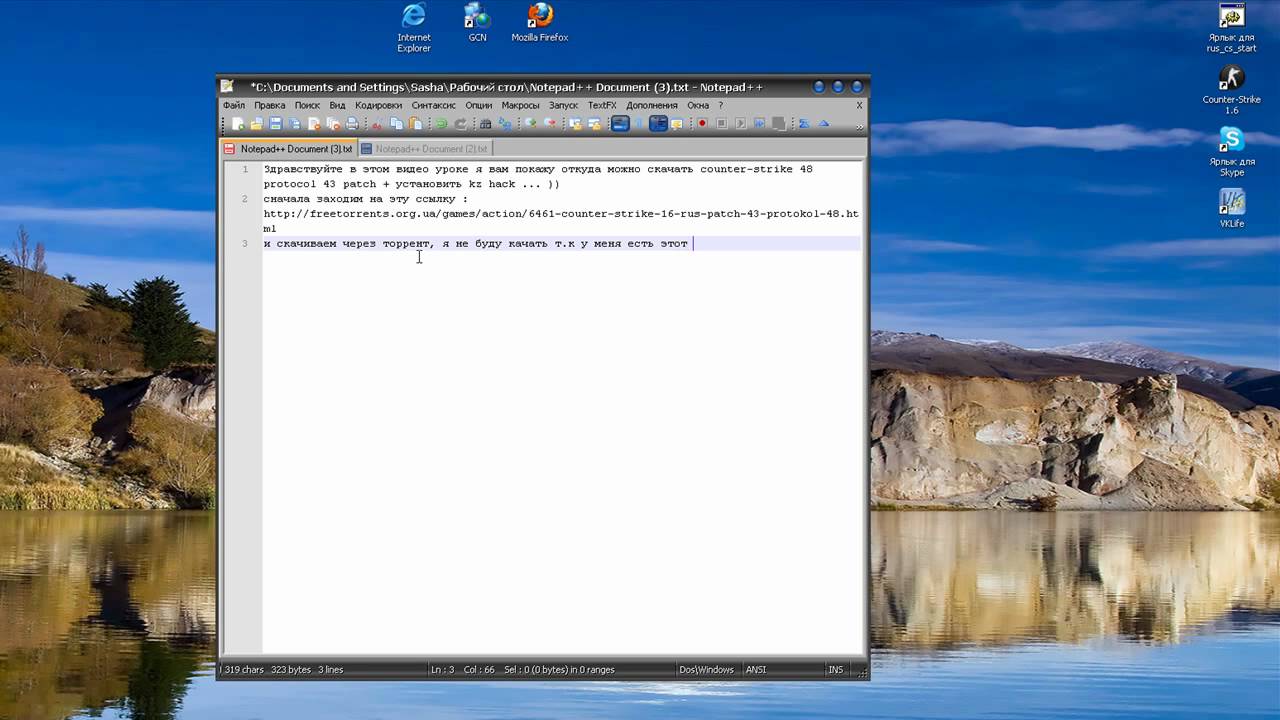Open rus_cs_start desktop shortcut
The height and width of the screenshot is (720, 1280).
coord(1231,28)
